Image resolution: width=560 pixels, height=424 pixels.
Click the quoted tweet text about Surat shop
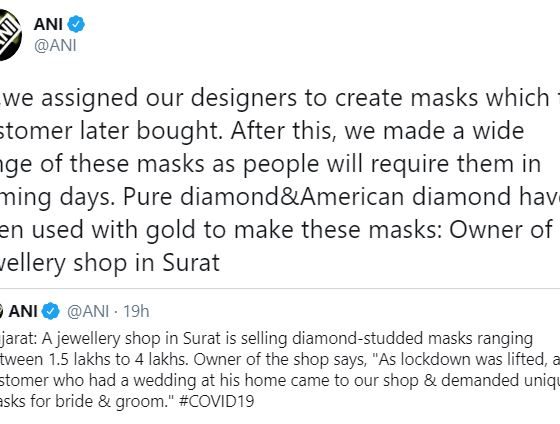280,370
